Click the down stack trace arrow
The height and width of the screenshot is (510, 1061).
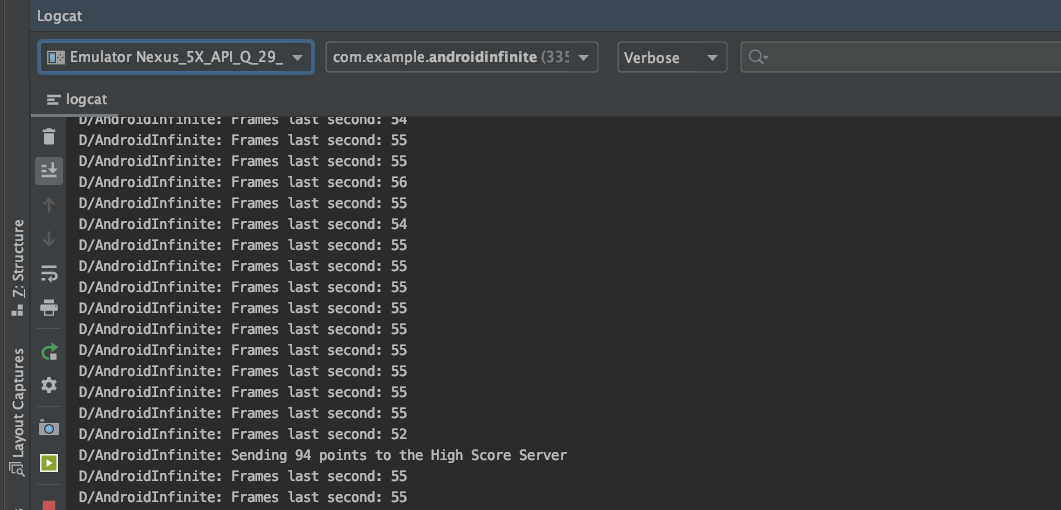pyautogui.click(x=48, y=239)
